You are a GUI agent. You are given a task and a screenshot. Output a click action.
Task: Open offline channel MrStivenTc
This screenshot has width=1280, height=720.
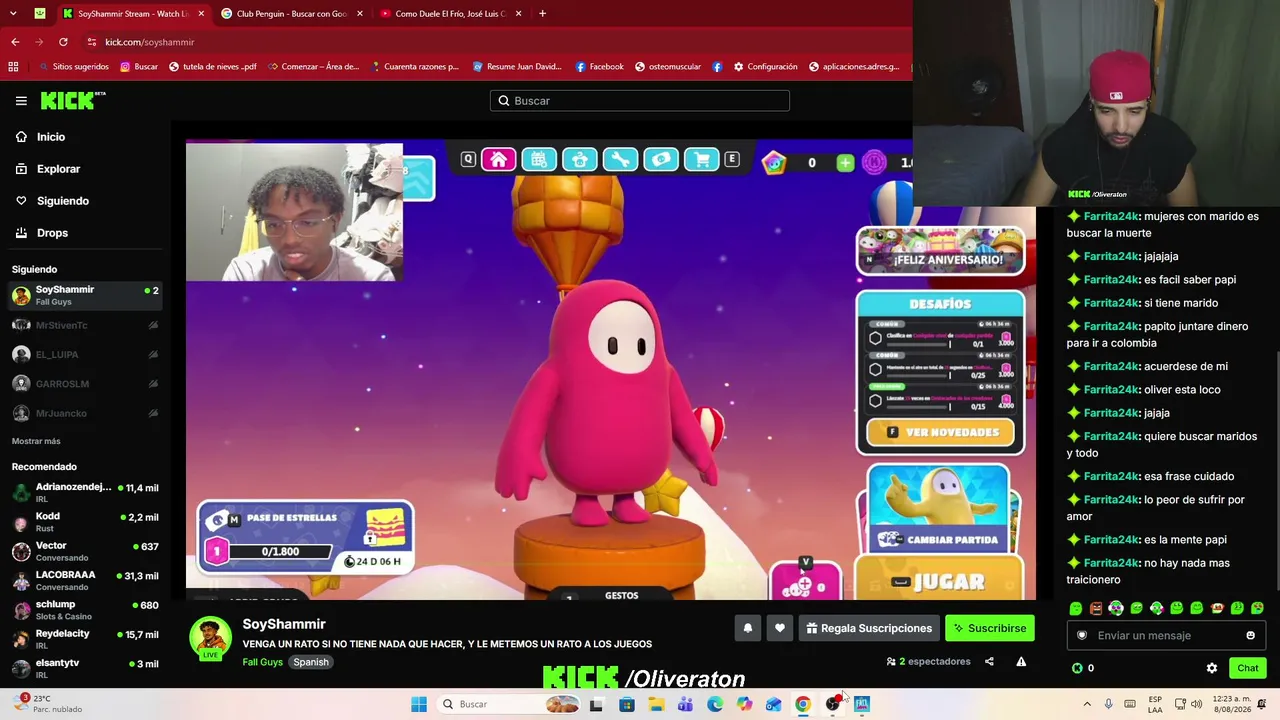84,325
